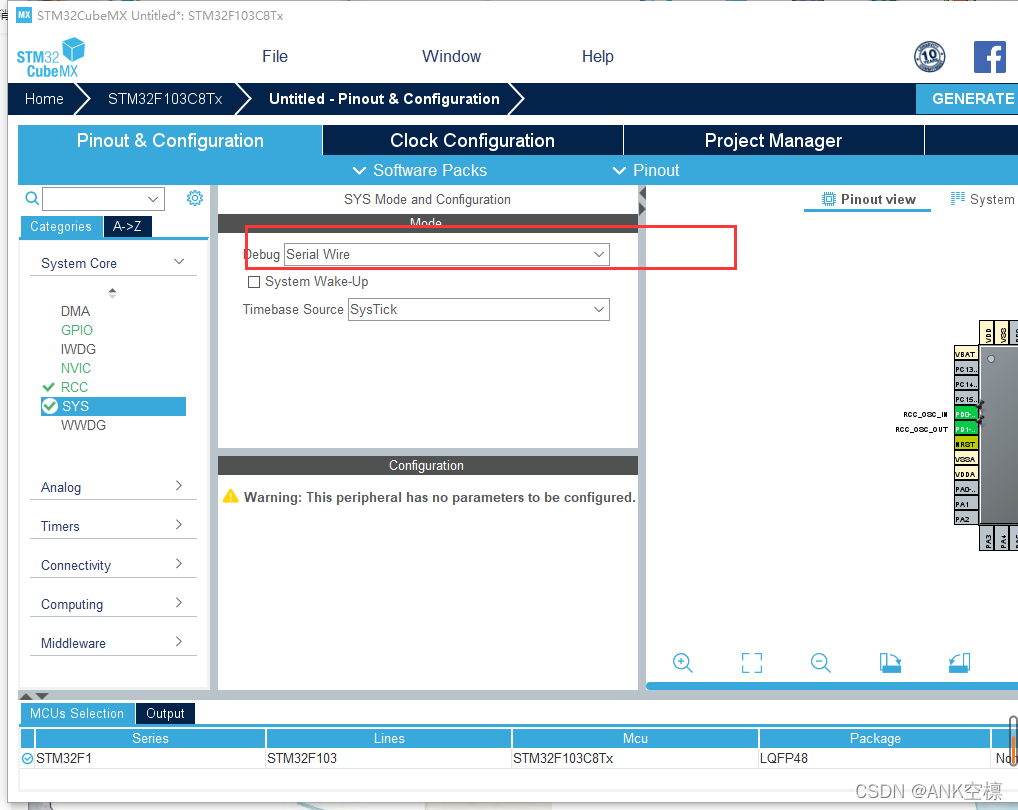This screenshot has width=1018, height=810.
Task: Select the MCUs Selection tab
Action: (77, 713)
